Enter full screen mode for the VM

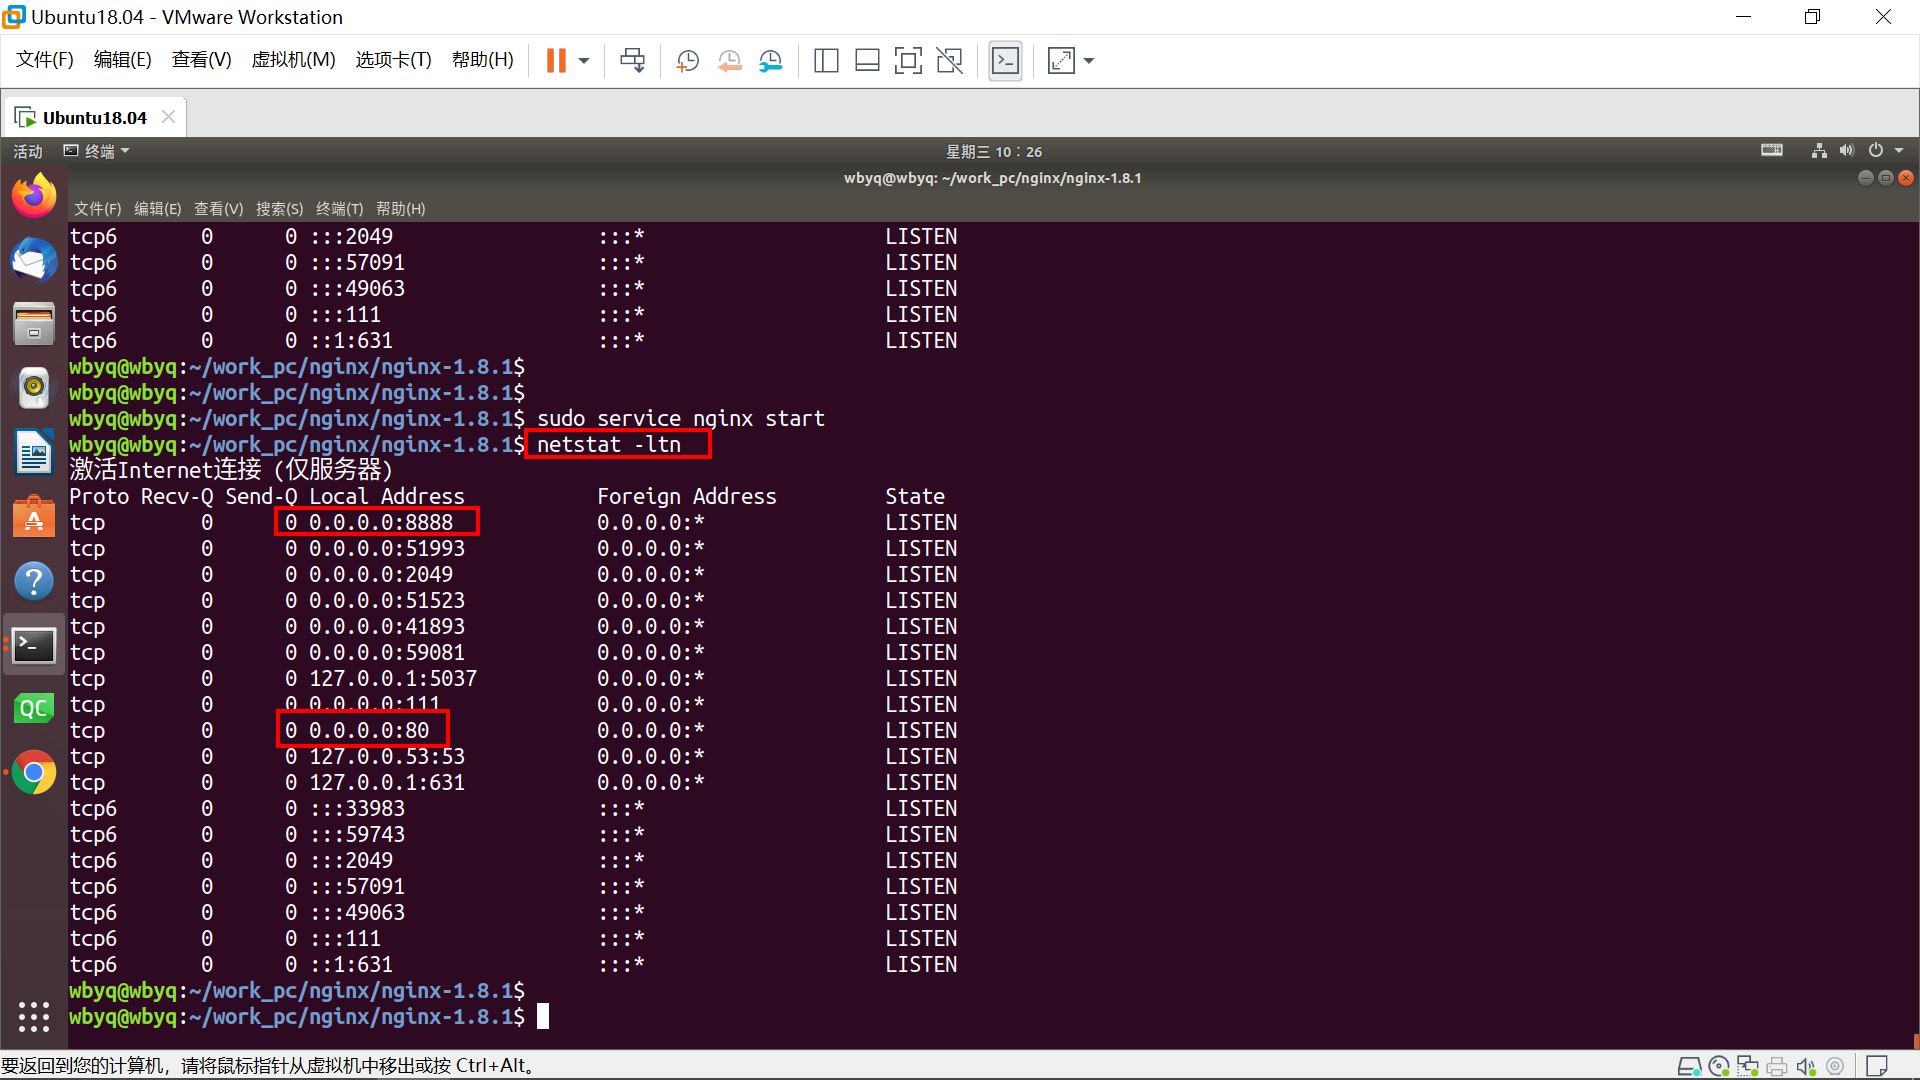point(908,60)
